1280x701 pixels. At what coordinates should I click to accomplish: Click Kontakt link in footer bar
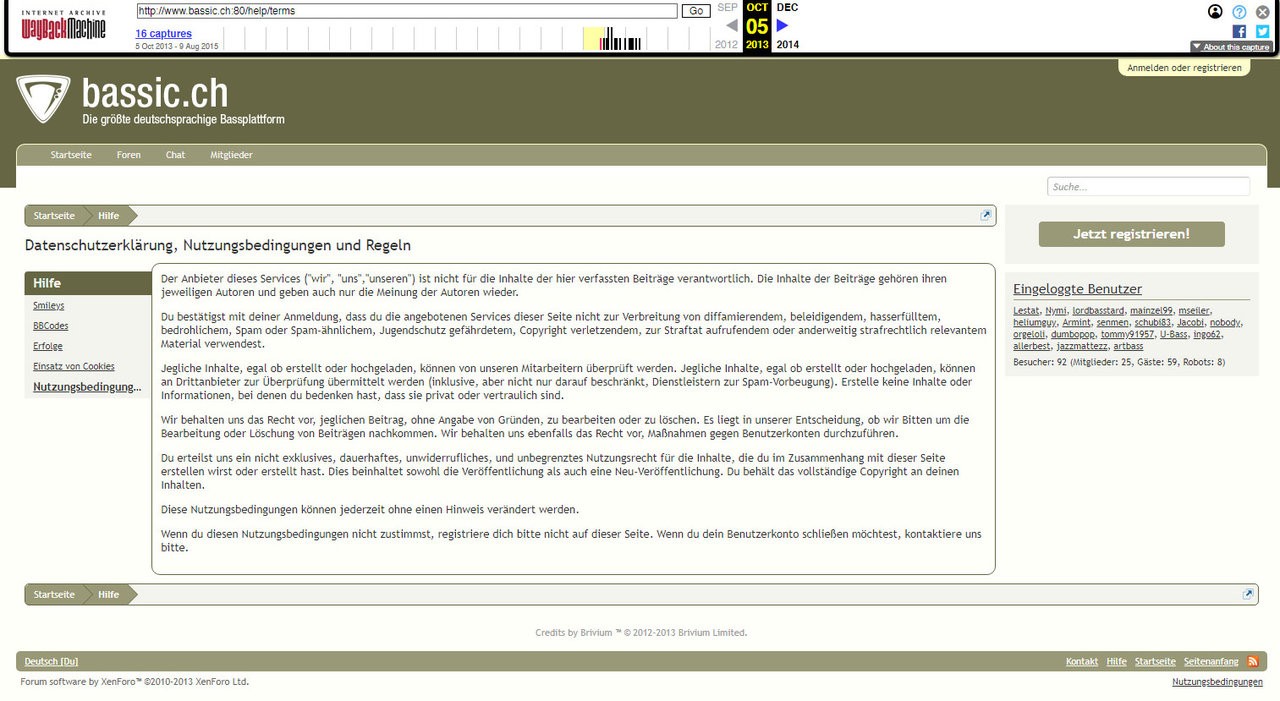[x=1082, y=661]
